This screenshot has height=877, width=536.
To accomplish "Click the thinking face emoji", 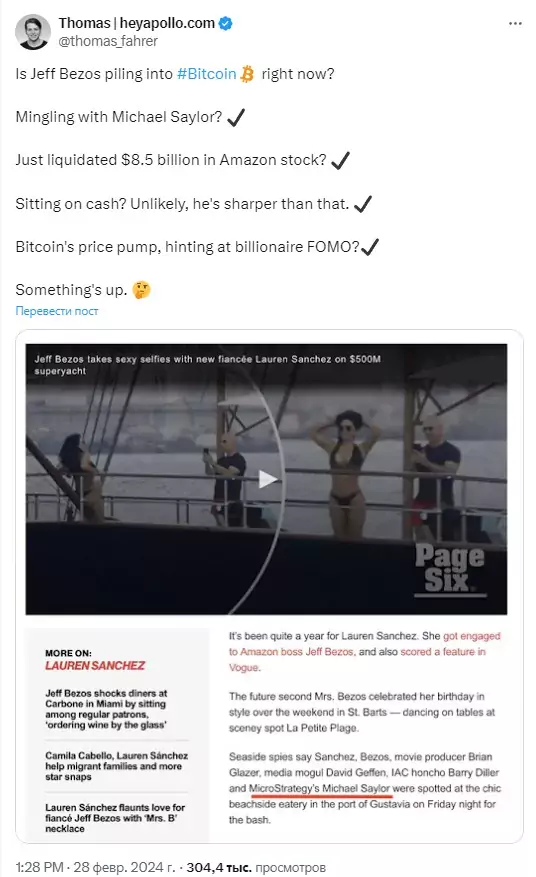I will 142,290.
